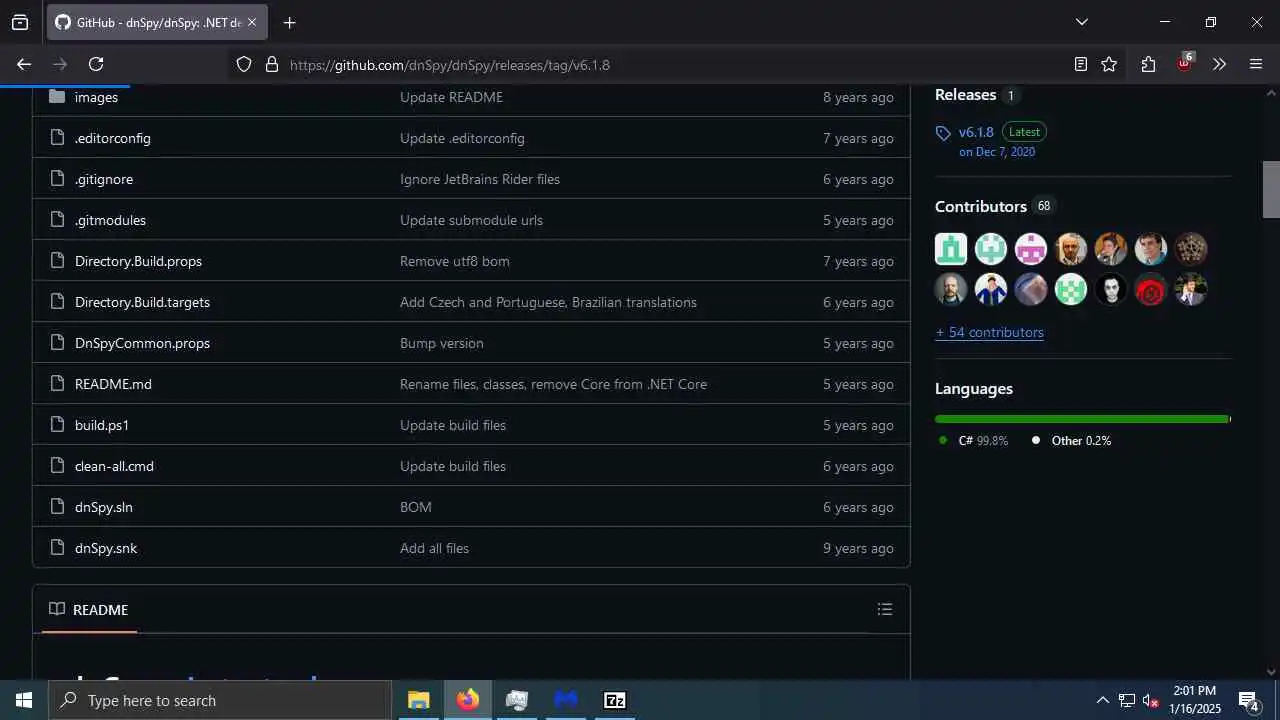Click the languages percentage bar
The height and width of the screenshot is (720, 1280).
point(1083,419)
